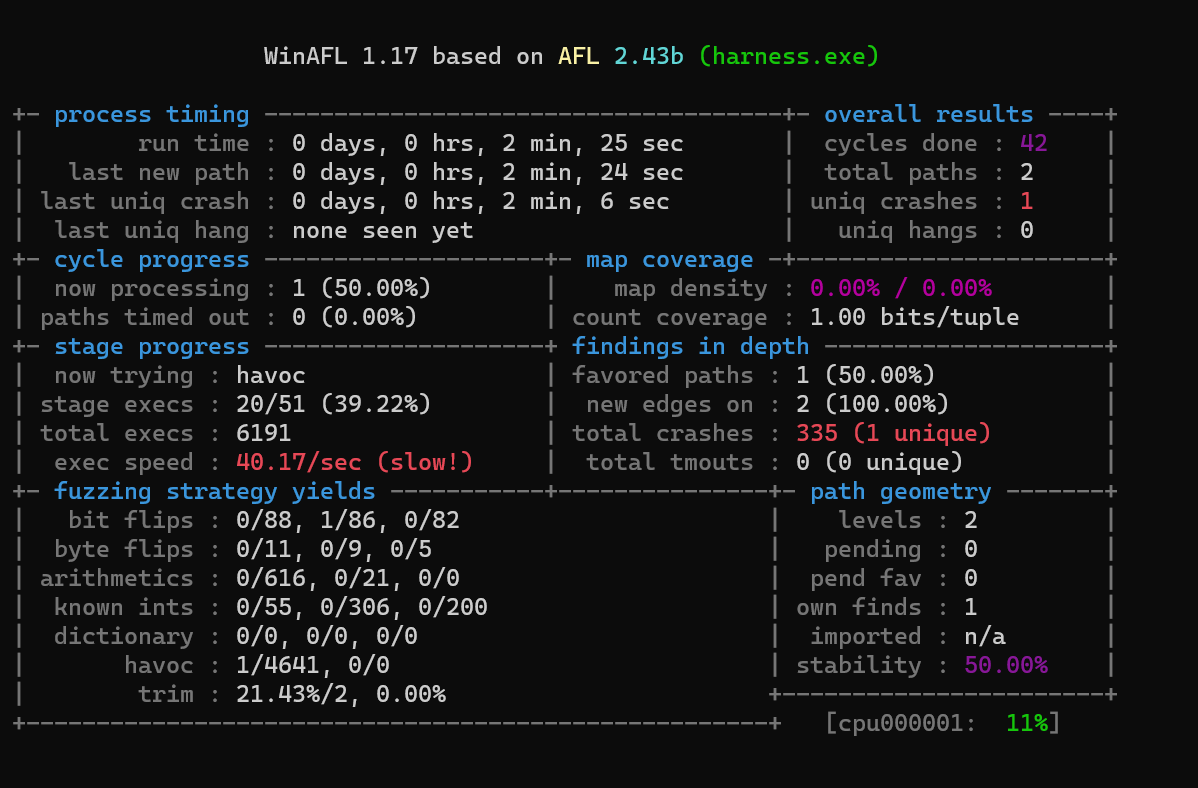Click the AFL 2.43b version number
Image resolution: width=1198 pixels, height=788 pixels.
tap(649, 57)
